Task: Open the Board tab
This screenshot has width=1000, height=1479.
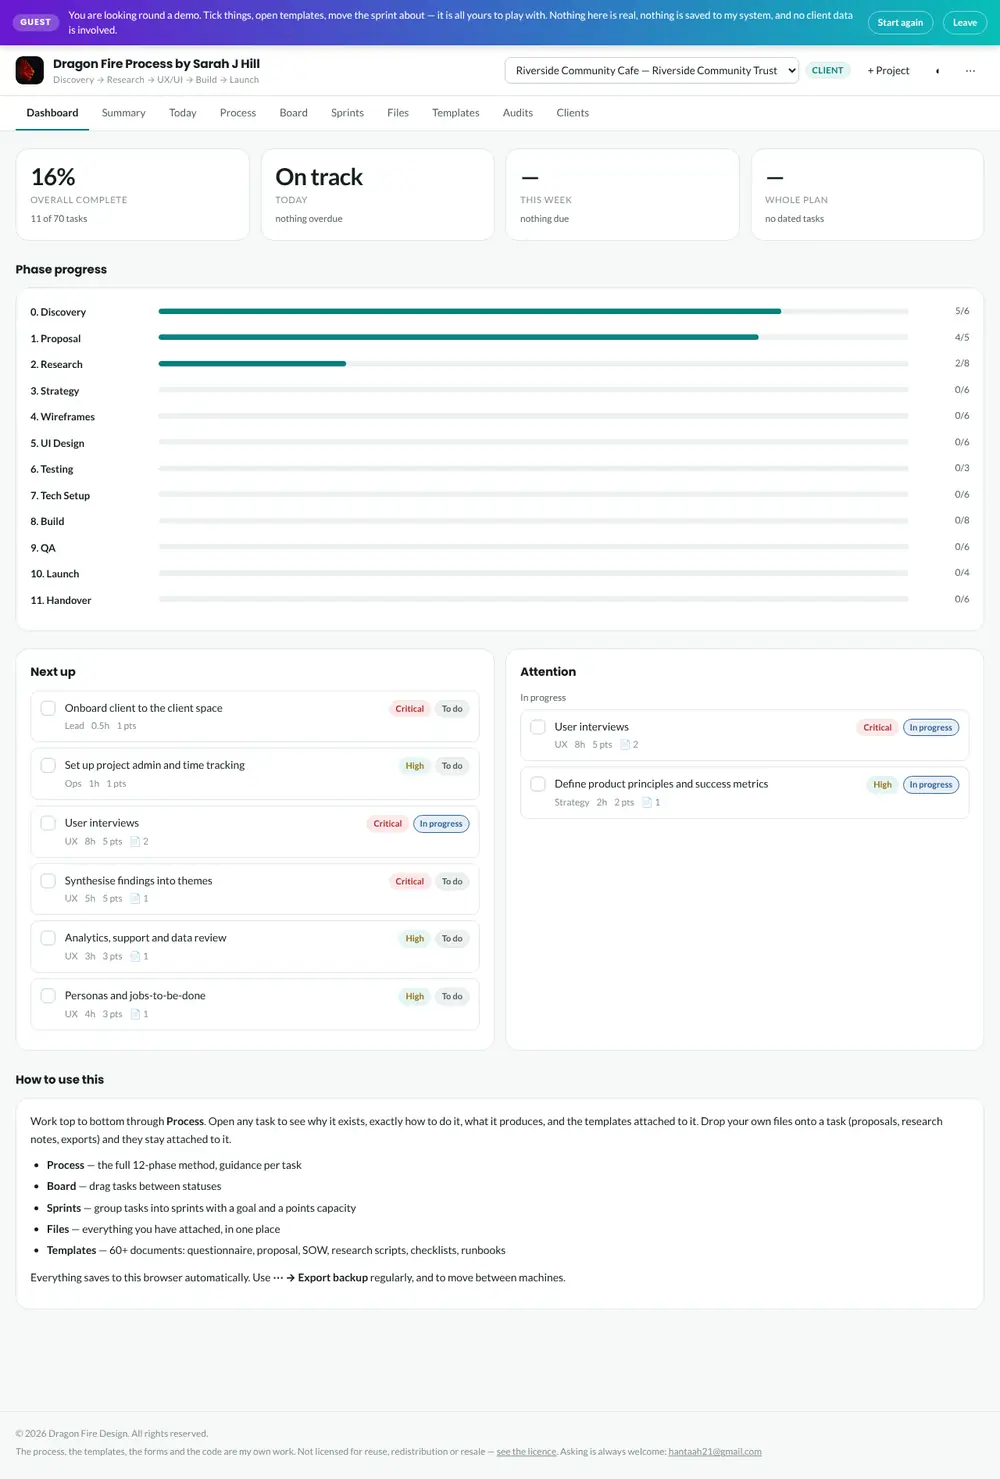Action: (294, 113)
